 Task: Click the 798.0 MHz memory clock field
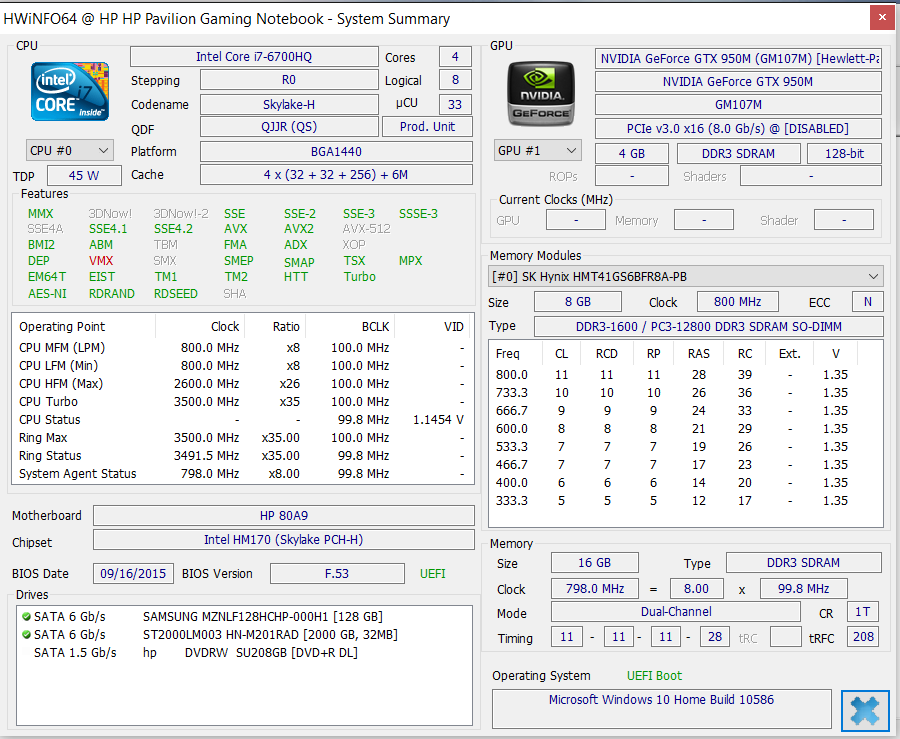point(595,589)
